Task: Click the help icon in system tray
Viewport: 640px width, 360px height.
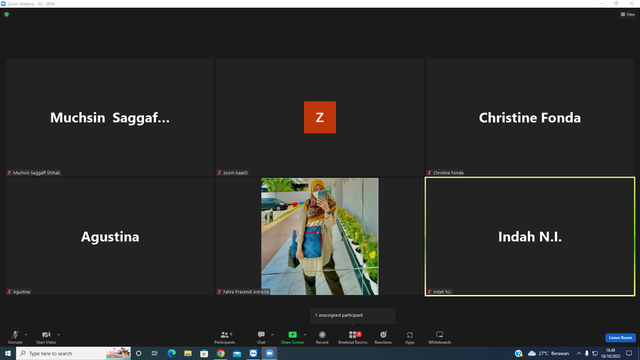Action: [518, 353]
